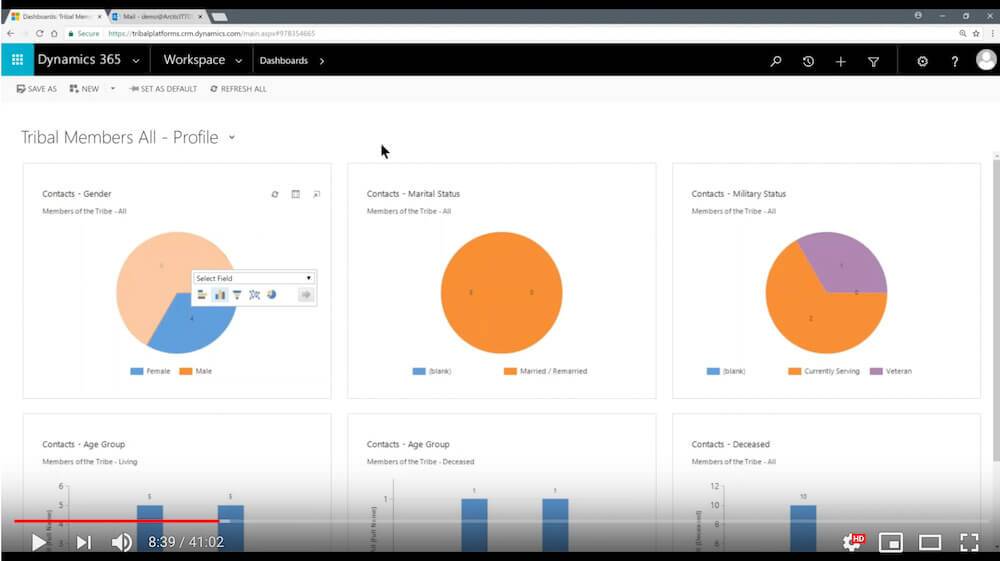This screenshot has height=561, width=1000.
Task: Toggle theater mode
Action: (x=930, y=543)
